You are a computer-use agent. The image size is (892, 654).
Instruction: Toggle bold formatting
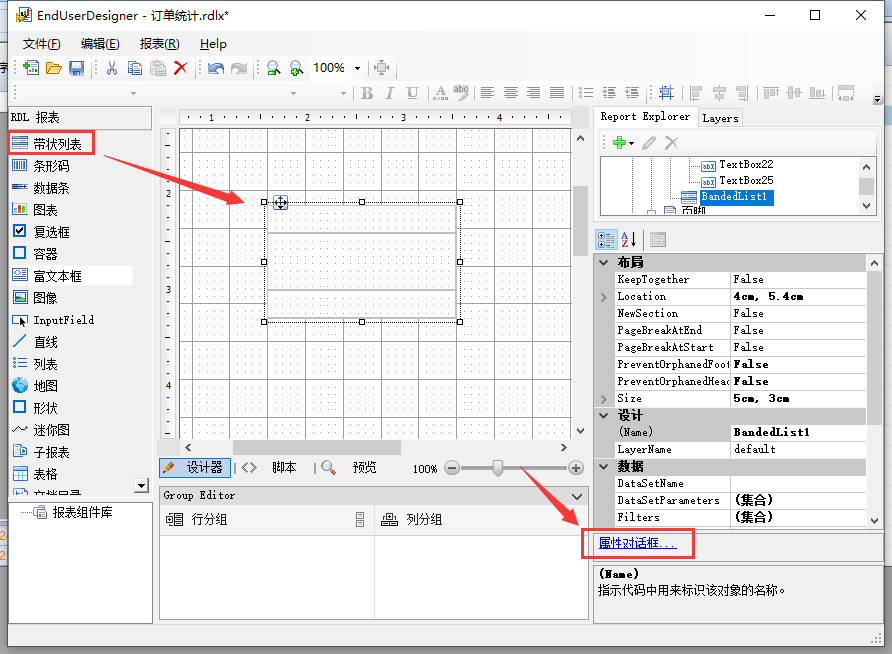[x=367, y=93]
